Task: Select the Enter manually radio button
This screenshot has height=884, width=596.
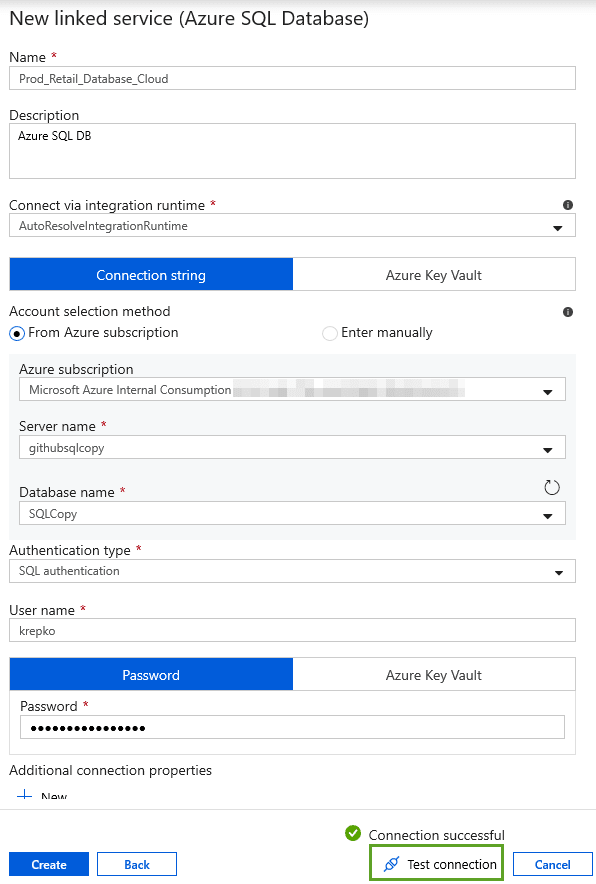Action: pos(330,333)
